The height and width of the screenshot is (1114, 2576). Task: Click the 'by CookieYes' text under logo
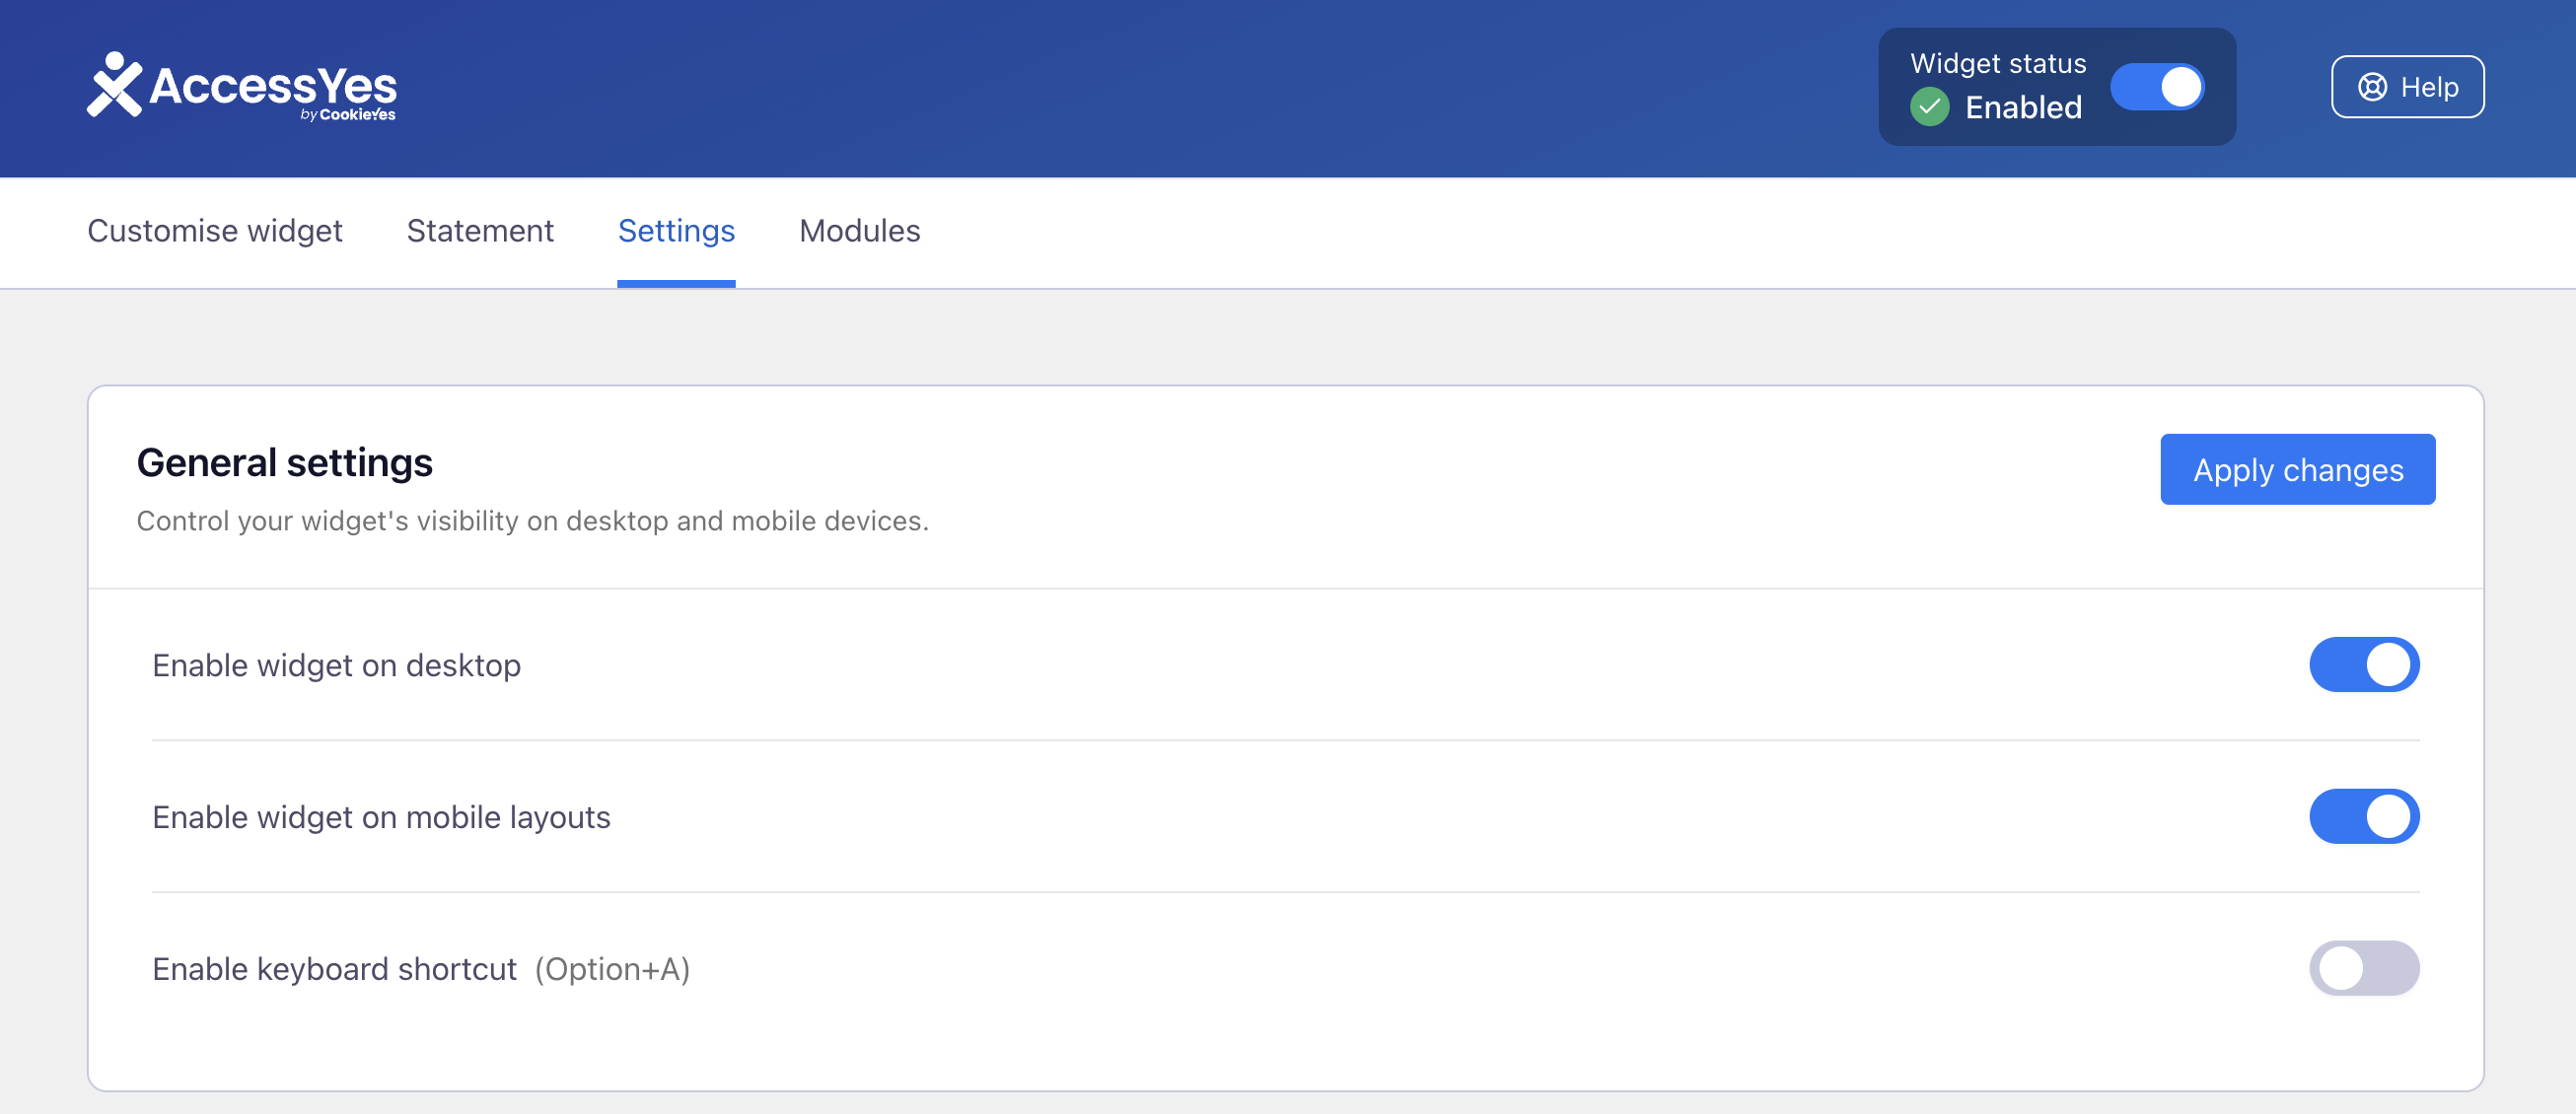pyautogui.click(x=348, y=115)
